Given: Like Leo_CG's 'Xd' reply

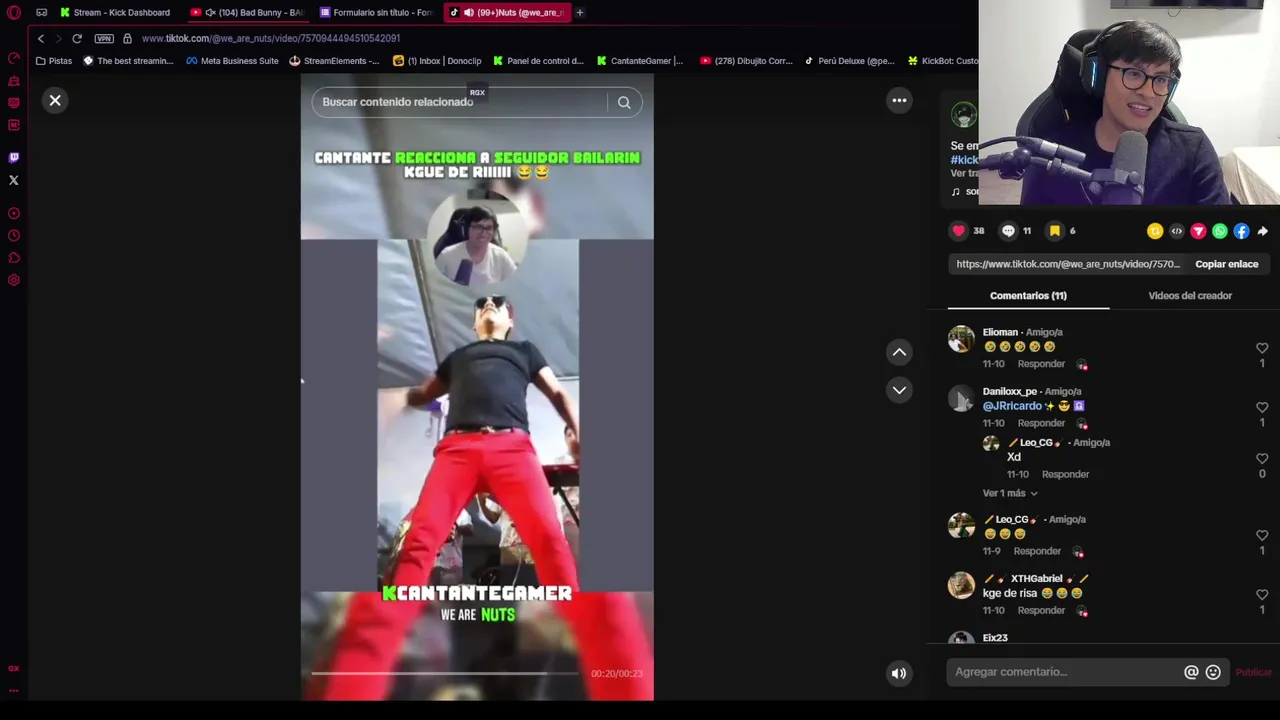Looking at the screenshot, I should (x=1262, y=458).
